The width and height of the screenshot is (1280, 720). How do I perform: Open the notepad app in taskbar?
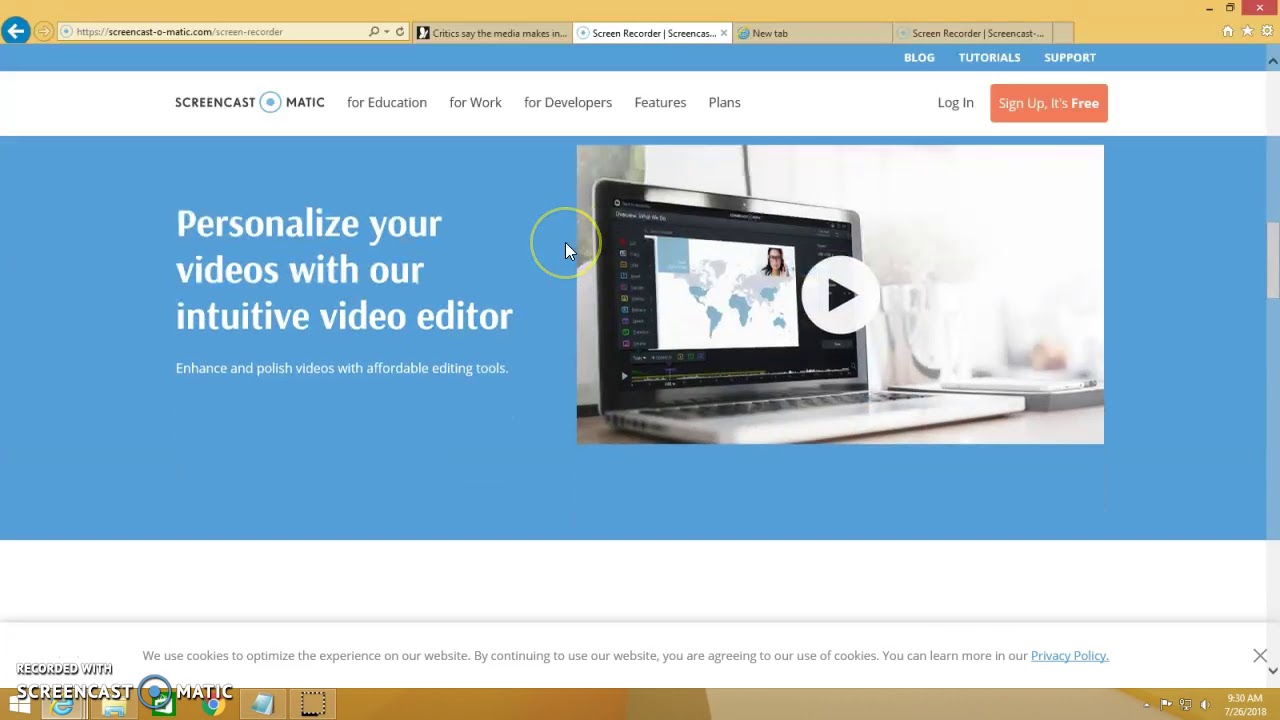pyautogui.click(x=262, y=705)
